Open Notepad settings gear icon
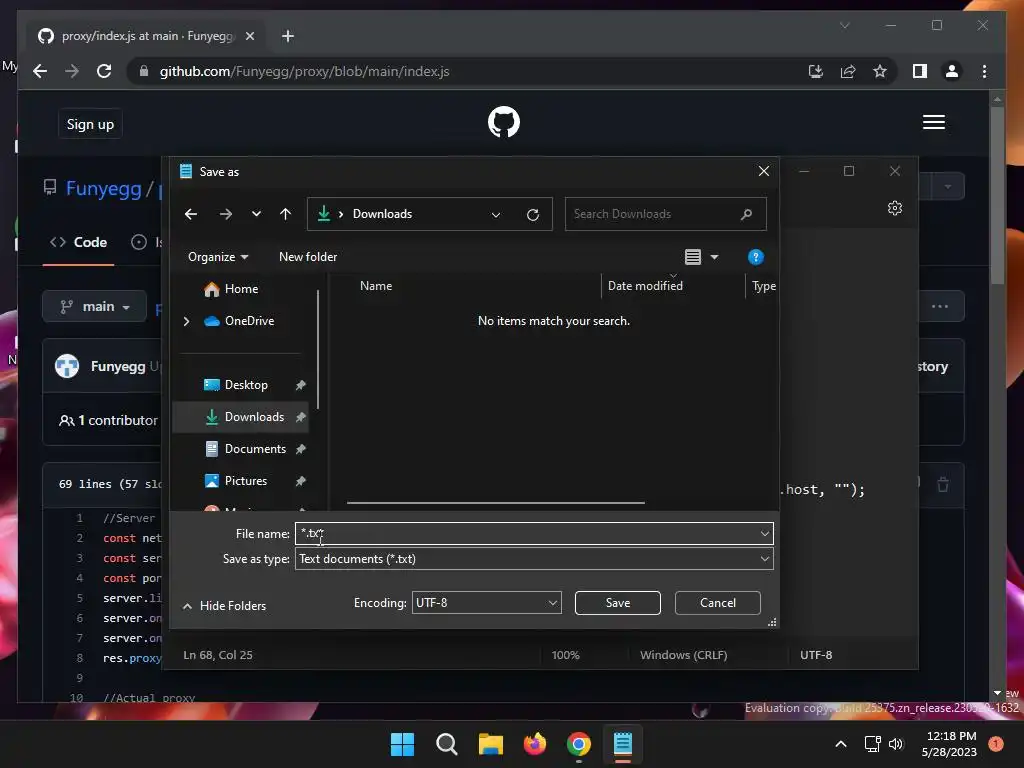 tap(895, 208)
